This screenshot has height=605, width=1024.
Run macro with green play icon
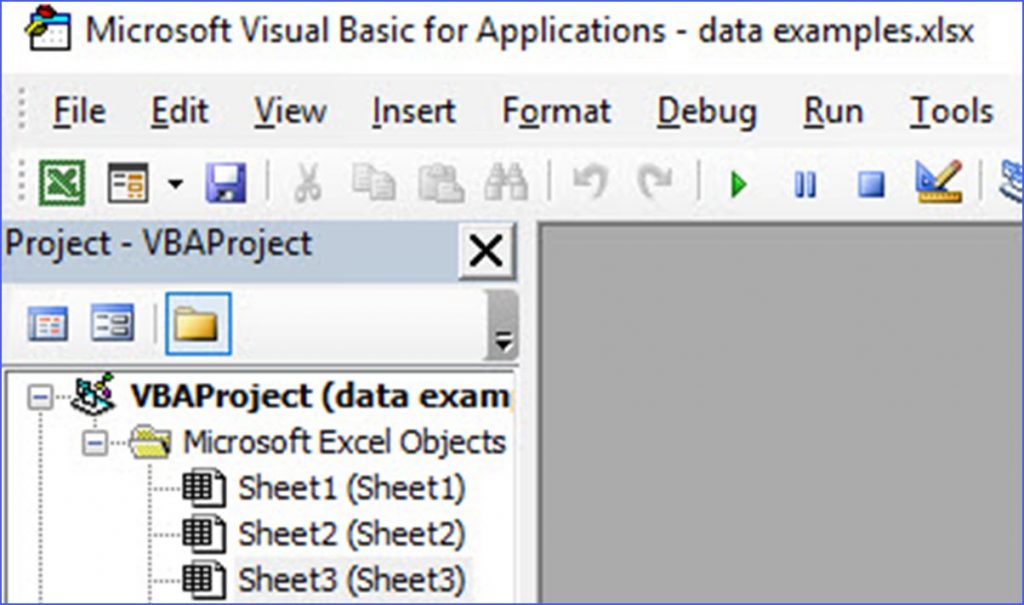pos(739,185)
